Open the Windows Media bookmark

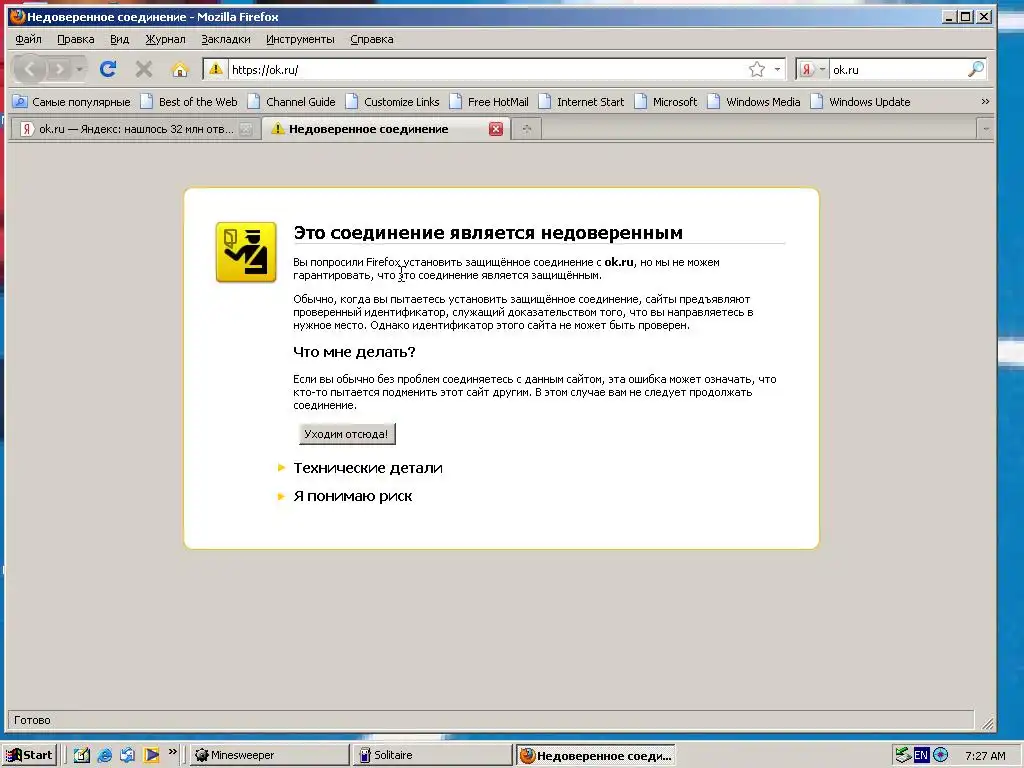[754, 102]
